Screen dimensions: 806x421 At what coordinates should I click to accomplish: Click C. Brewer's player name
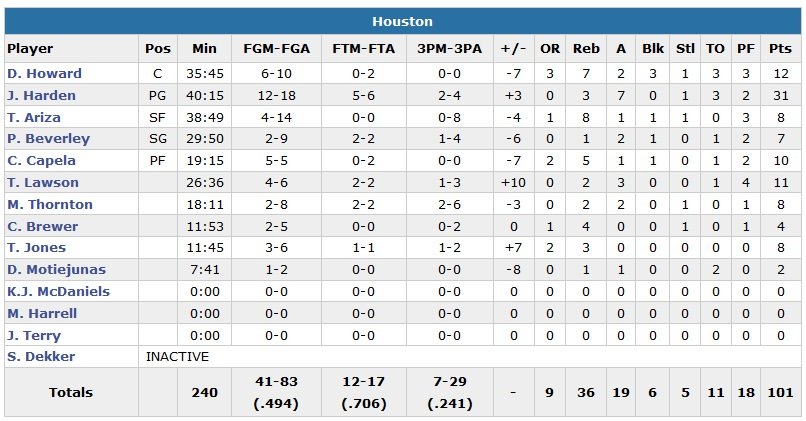pos(42,226)
